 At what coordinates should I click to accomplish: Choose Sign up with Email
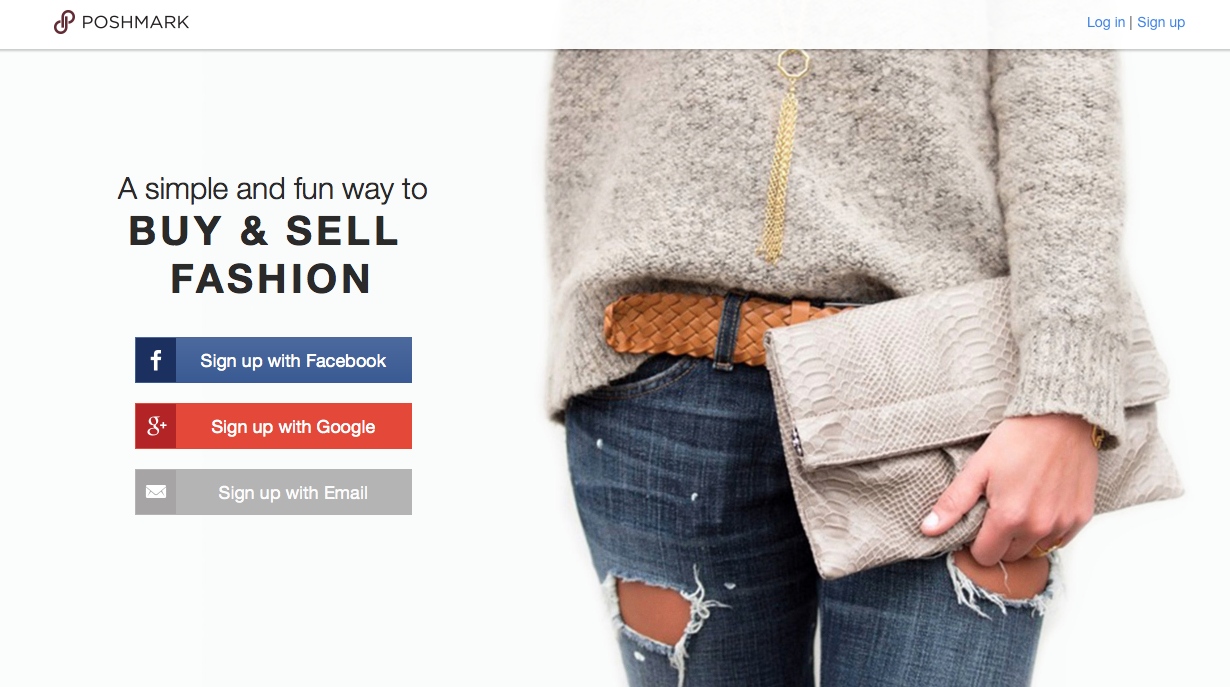click(273, 492)
